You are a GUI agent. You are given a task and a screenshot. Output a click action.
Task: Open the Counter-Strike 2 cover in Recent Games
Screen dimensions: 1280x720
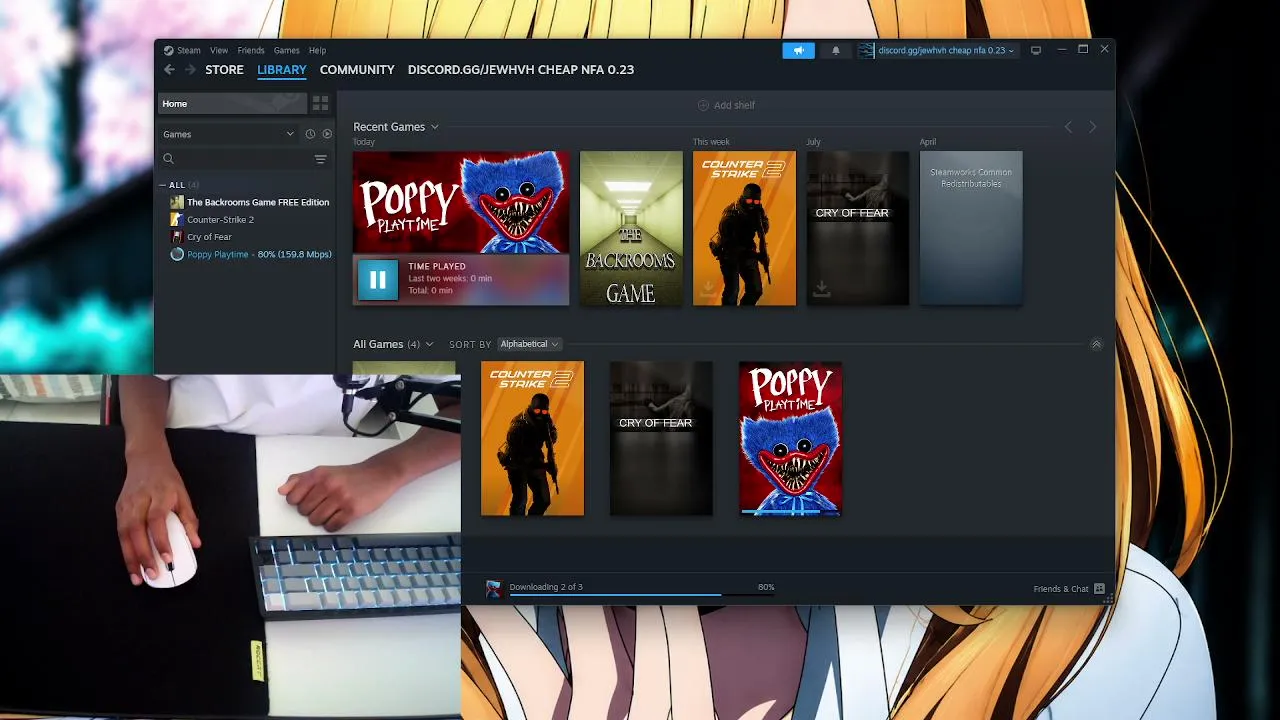[x=745, y=228]
